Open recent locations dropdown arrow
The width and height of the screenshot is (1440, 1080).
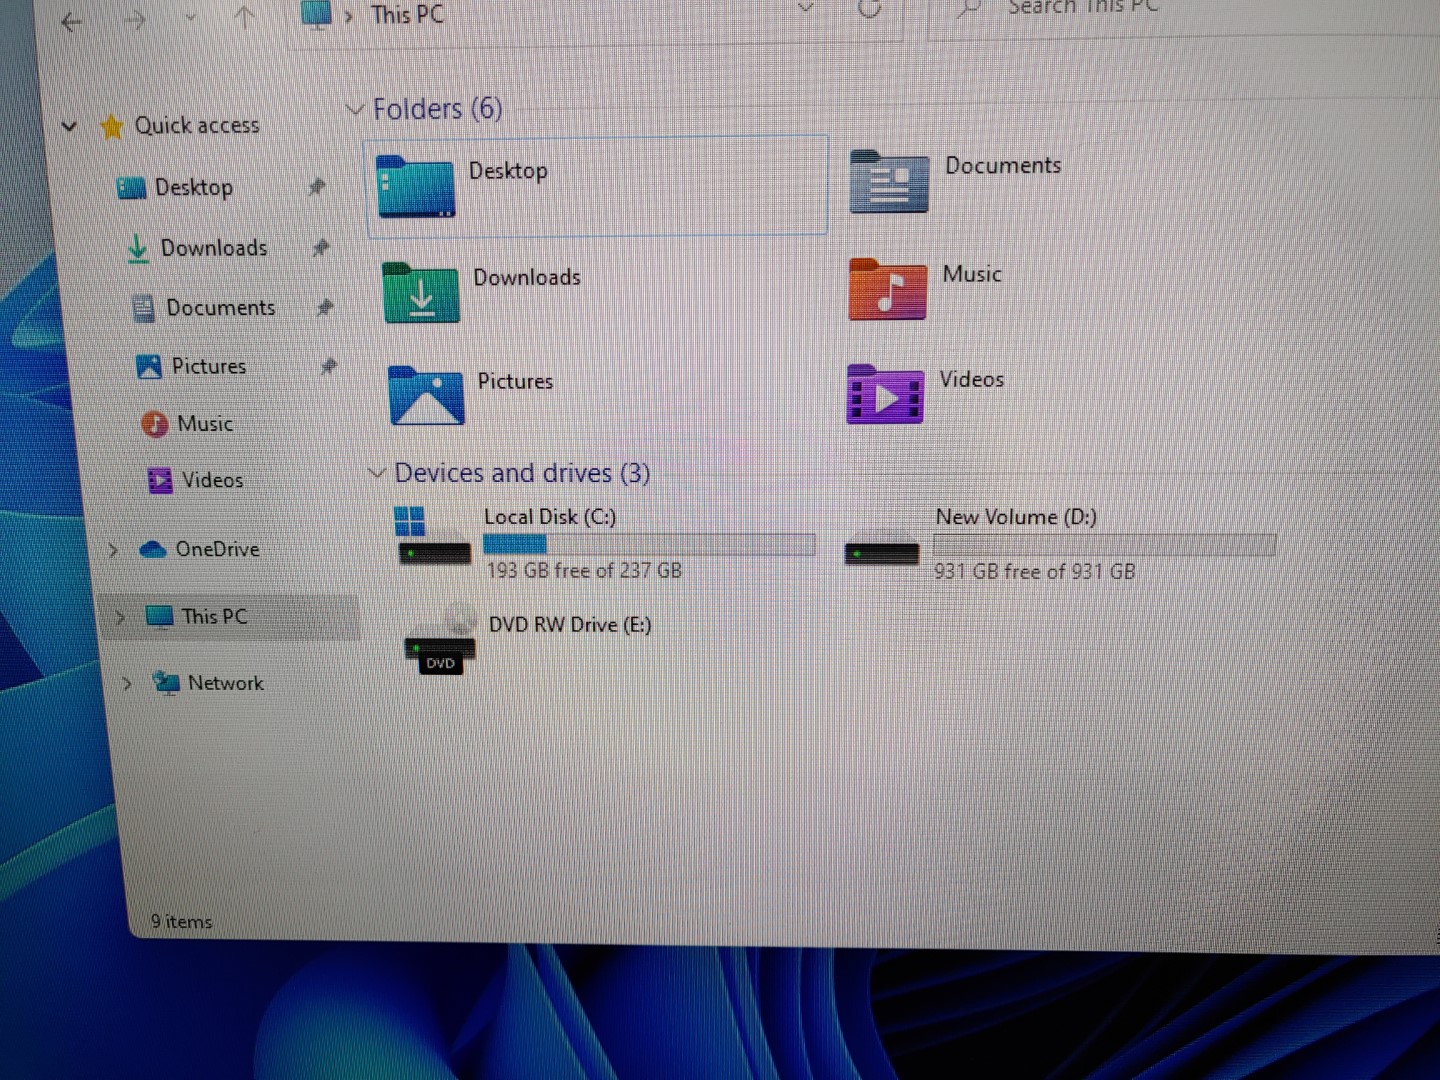pos(190,18)
